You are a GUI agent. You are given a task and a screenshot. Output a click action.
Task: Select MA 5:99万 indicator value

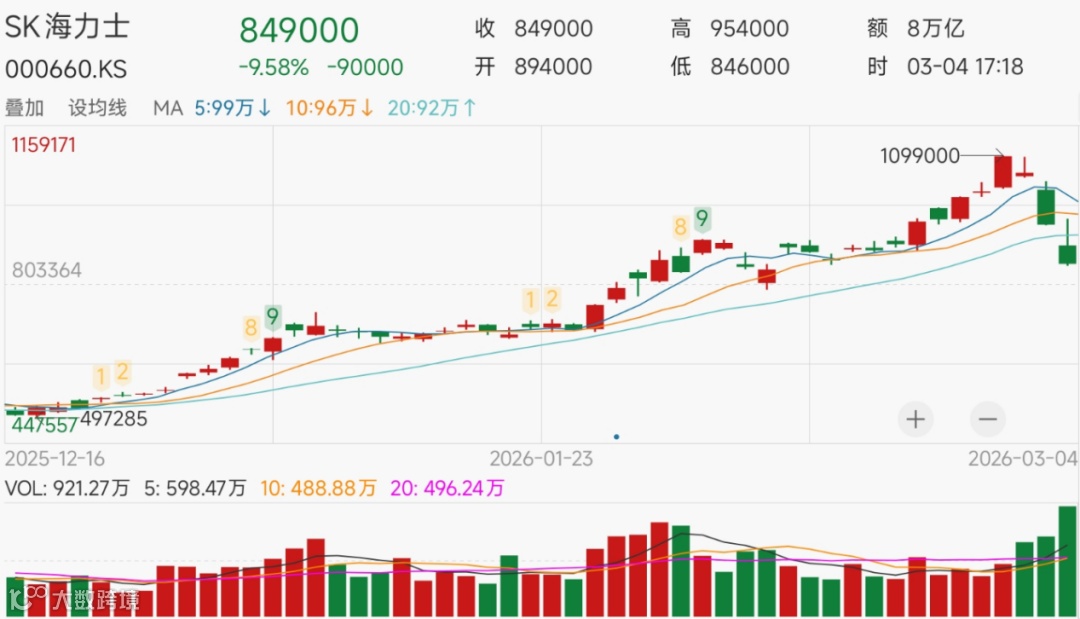point(233,108)
